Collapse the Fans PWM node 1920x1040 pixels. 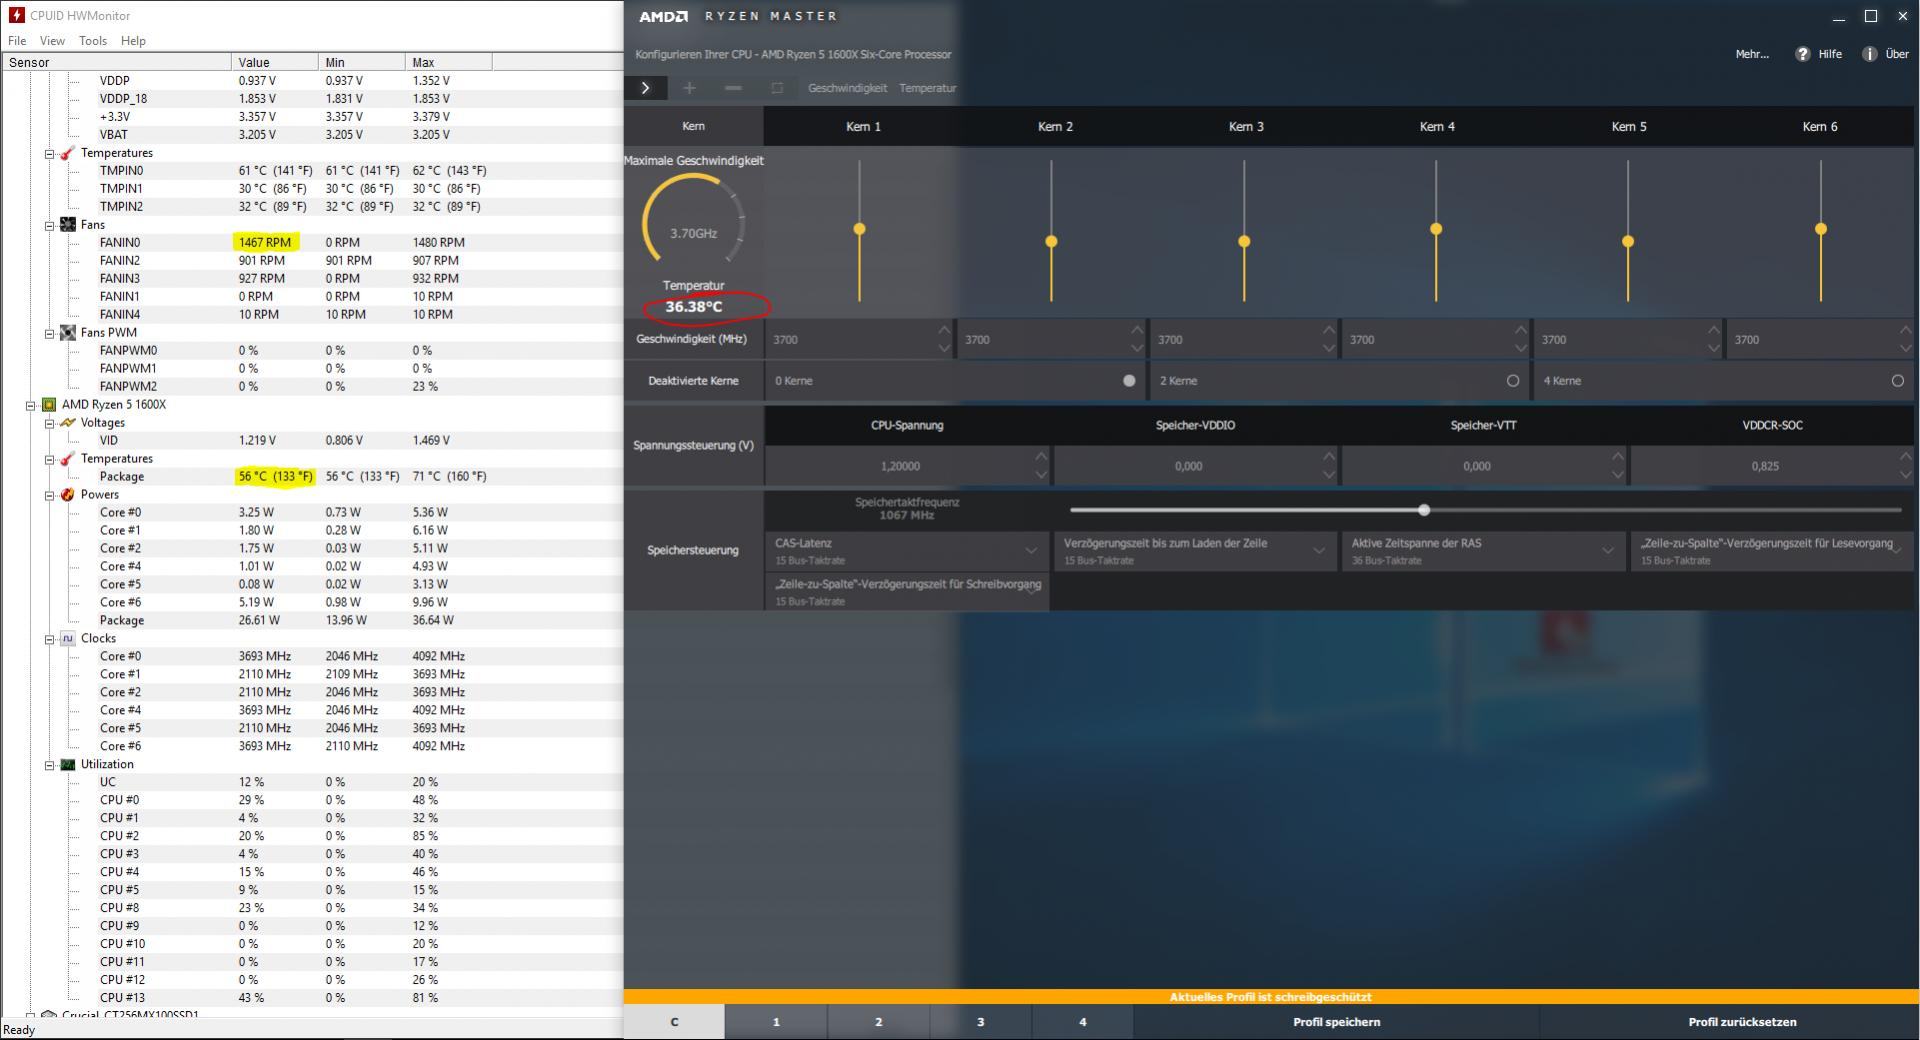click(49, 333)
